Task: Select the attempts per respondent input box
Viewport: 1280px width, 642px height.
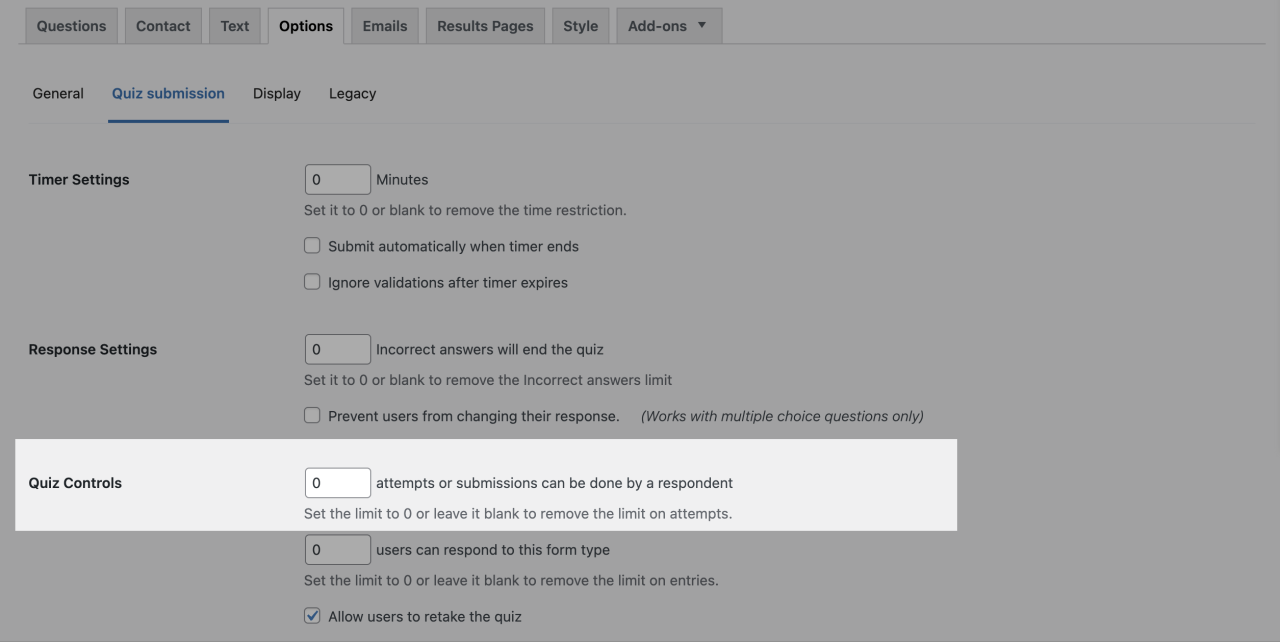Action: pyautogui.click(x=337, y=482)
